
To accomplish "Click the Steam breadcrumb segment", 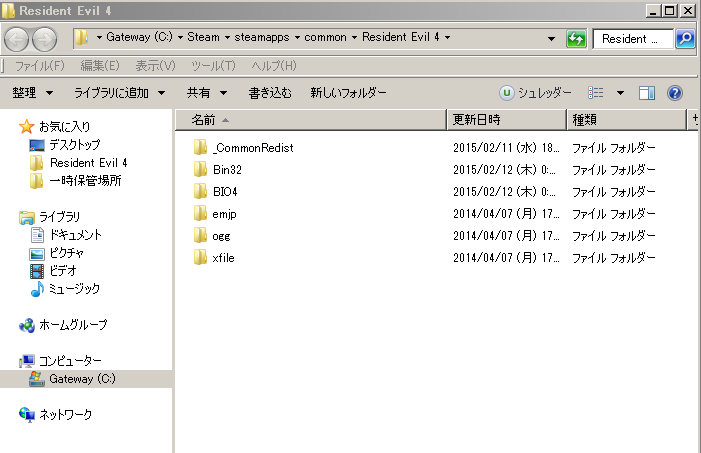I will pyautogui.click(x=203, y=37).
